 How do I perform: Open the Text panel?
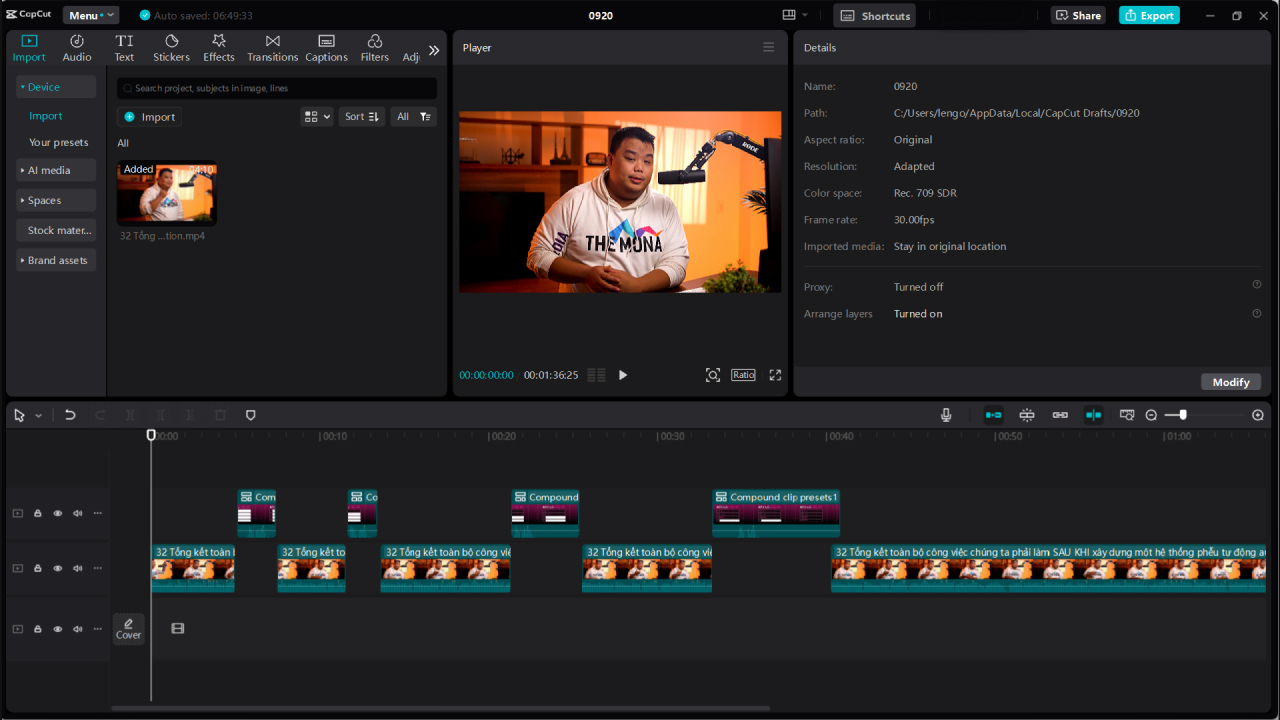pyautogui.click(x=124, y=47)
